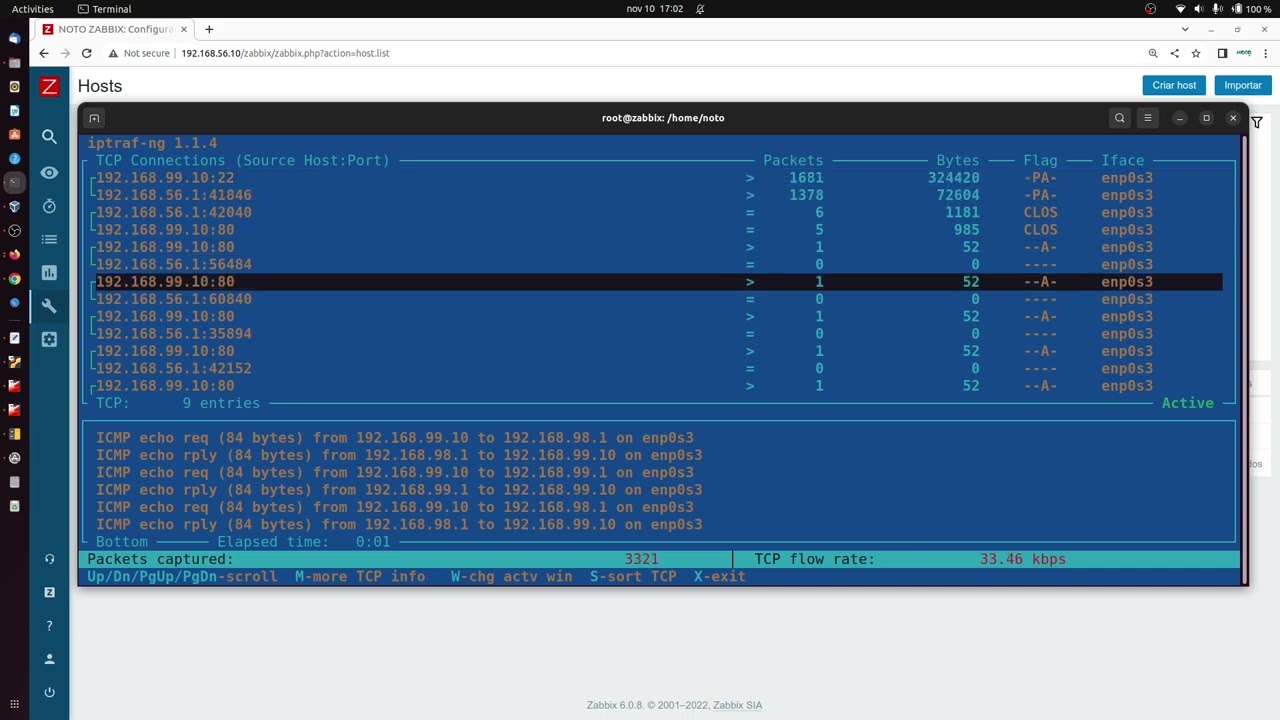Image resolution: width=1280 pixels, height=720 pixels.
Task: Click M-more TCP info hint
Action: click(360, 576)
